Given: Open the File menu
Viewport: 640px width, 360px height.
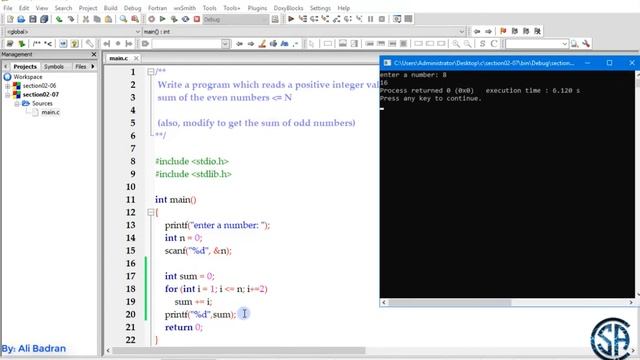Looking at the screenshot, I should (x=8, y=8).
